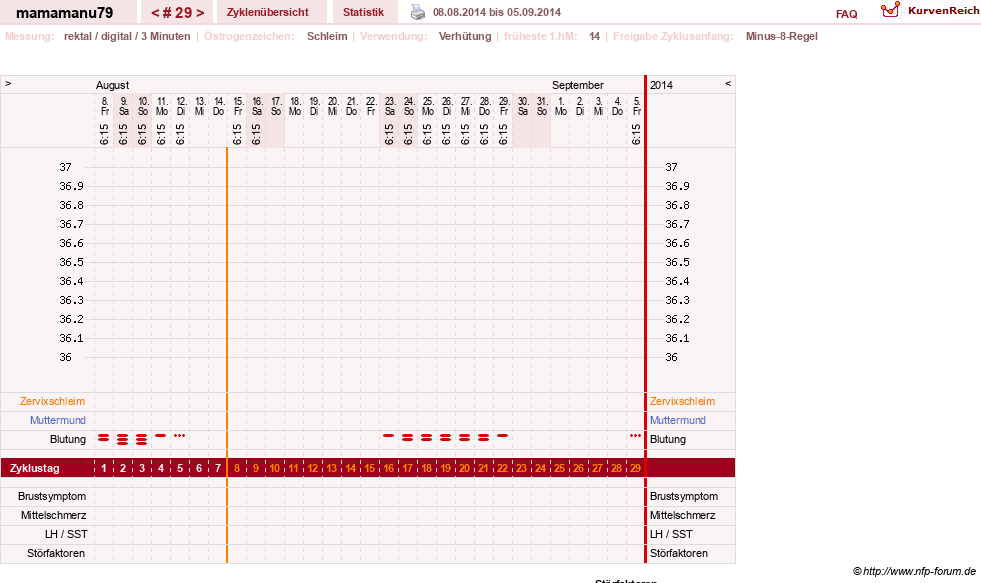Collapse chart with right '<' arrow
The height and width of the screenshot is (583, 981).
click(728, 83)
